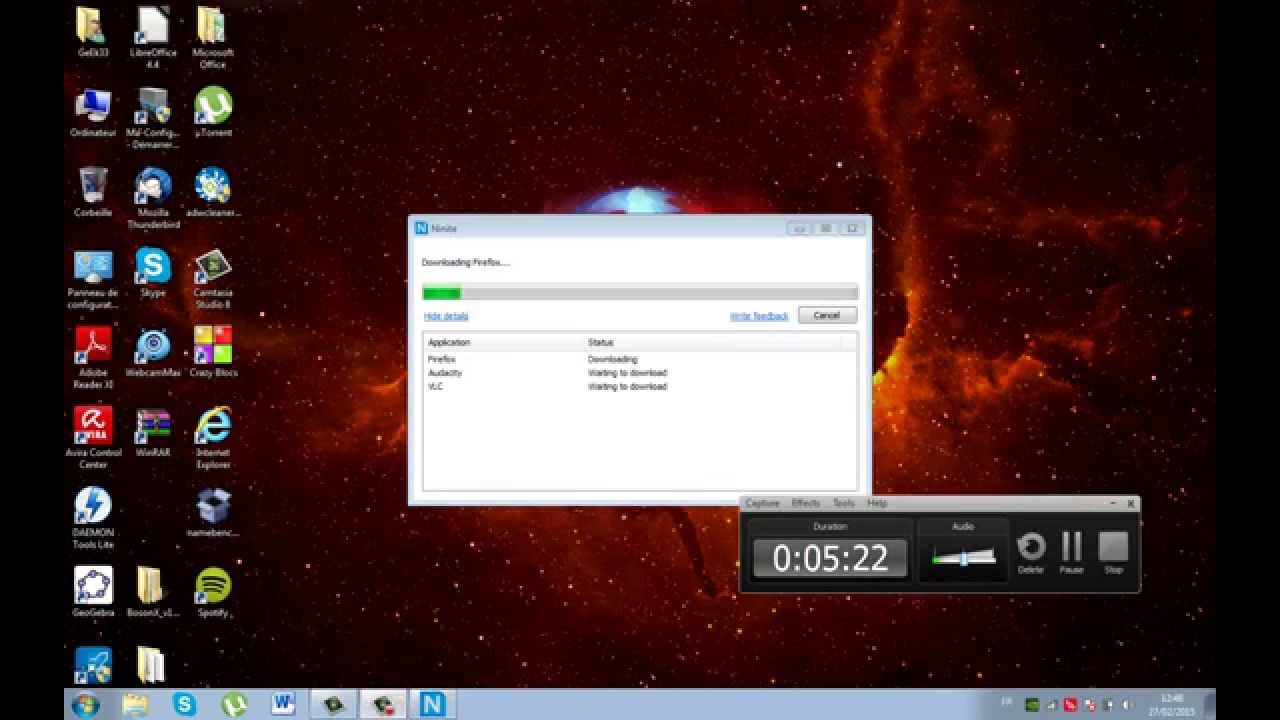Select the Ninite taskbar button
Viewport: 1280px width, 720px height.
pyautogui.click(x=432, y=704)
